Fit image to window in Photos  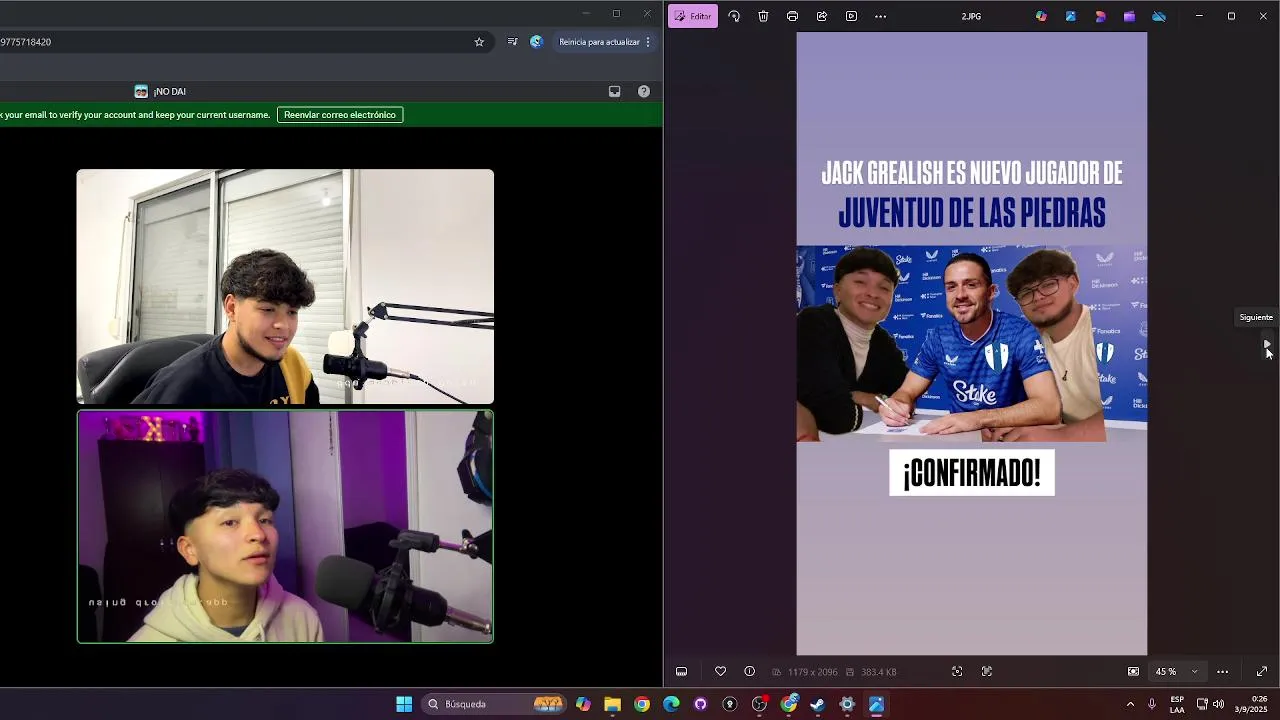click(x=1133, y=672)
